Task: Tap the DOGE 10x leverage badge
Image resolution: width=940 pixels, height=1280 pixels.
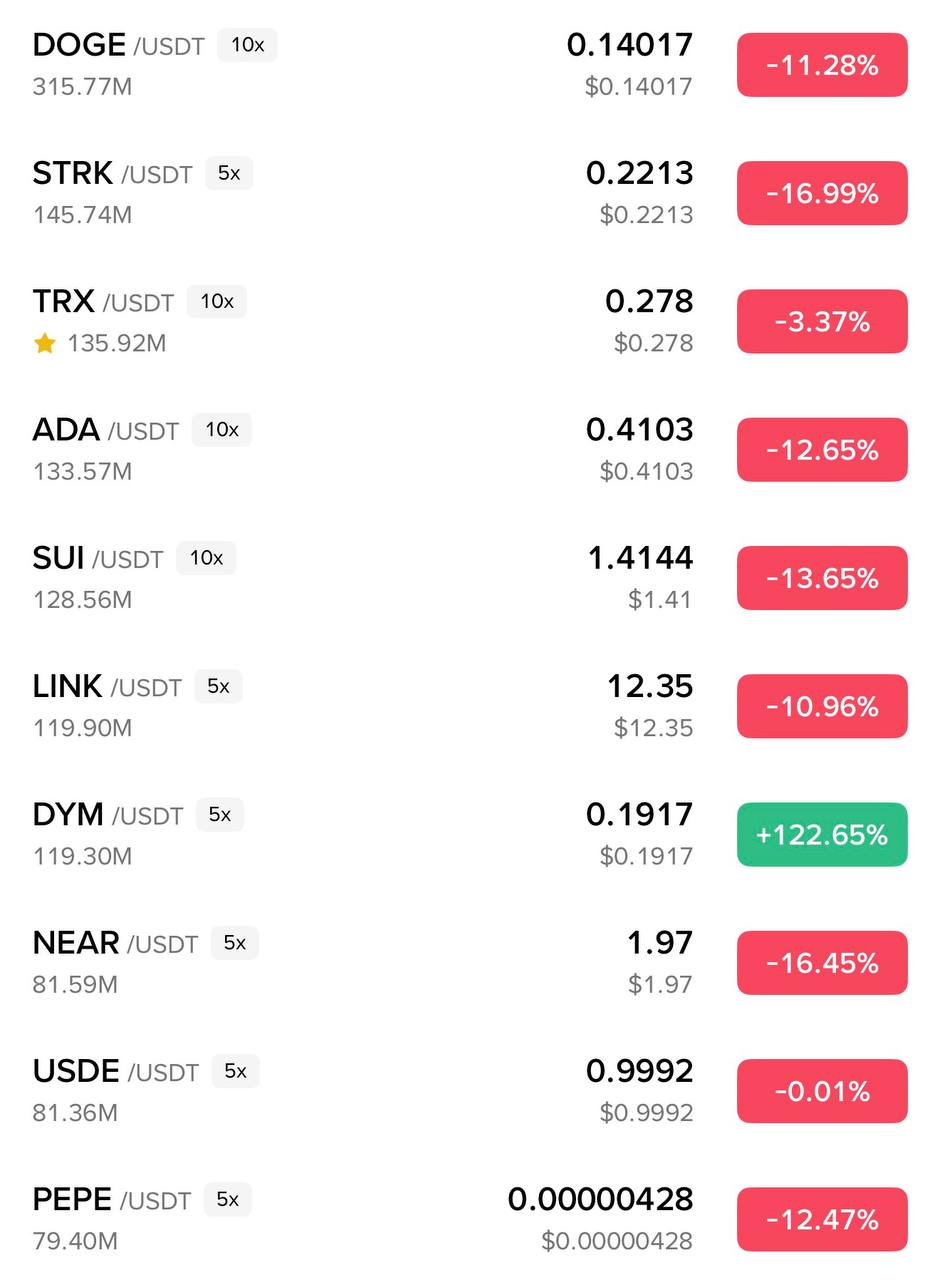Action: coord(247,45)
